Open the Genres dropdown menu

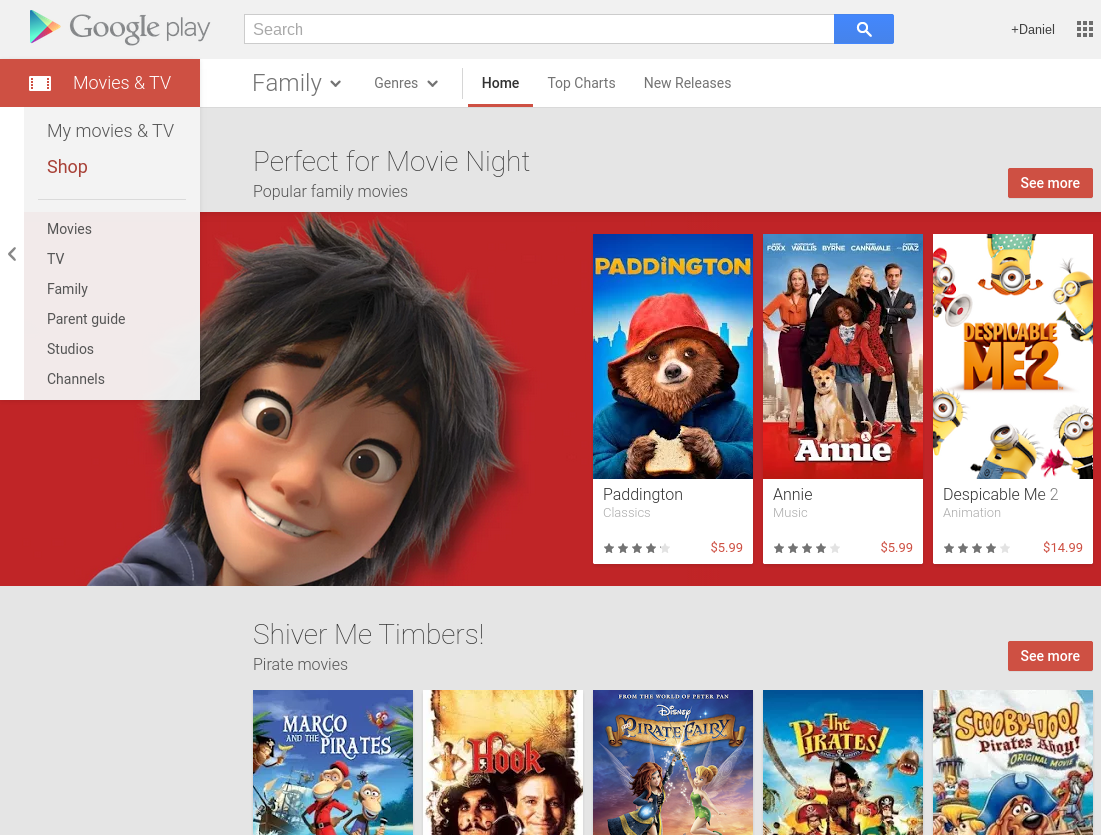coord(406,83)
